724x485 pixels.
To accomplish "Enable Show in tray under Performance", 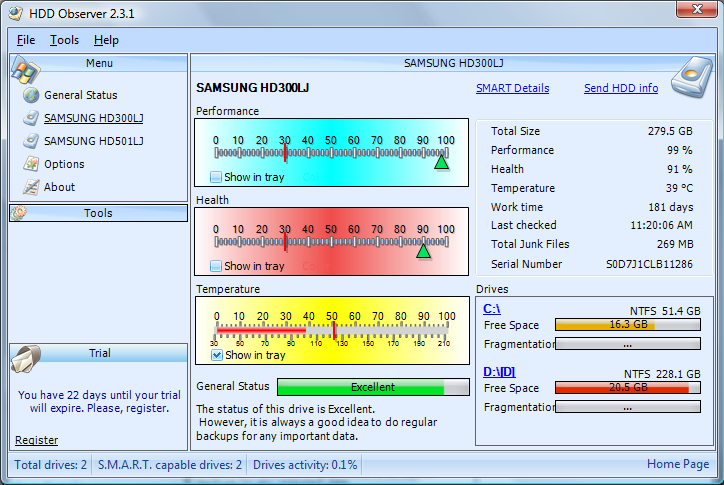I will [x=216, y=178].
